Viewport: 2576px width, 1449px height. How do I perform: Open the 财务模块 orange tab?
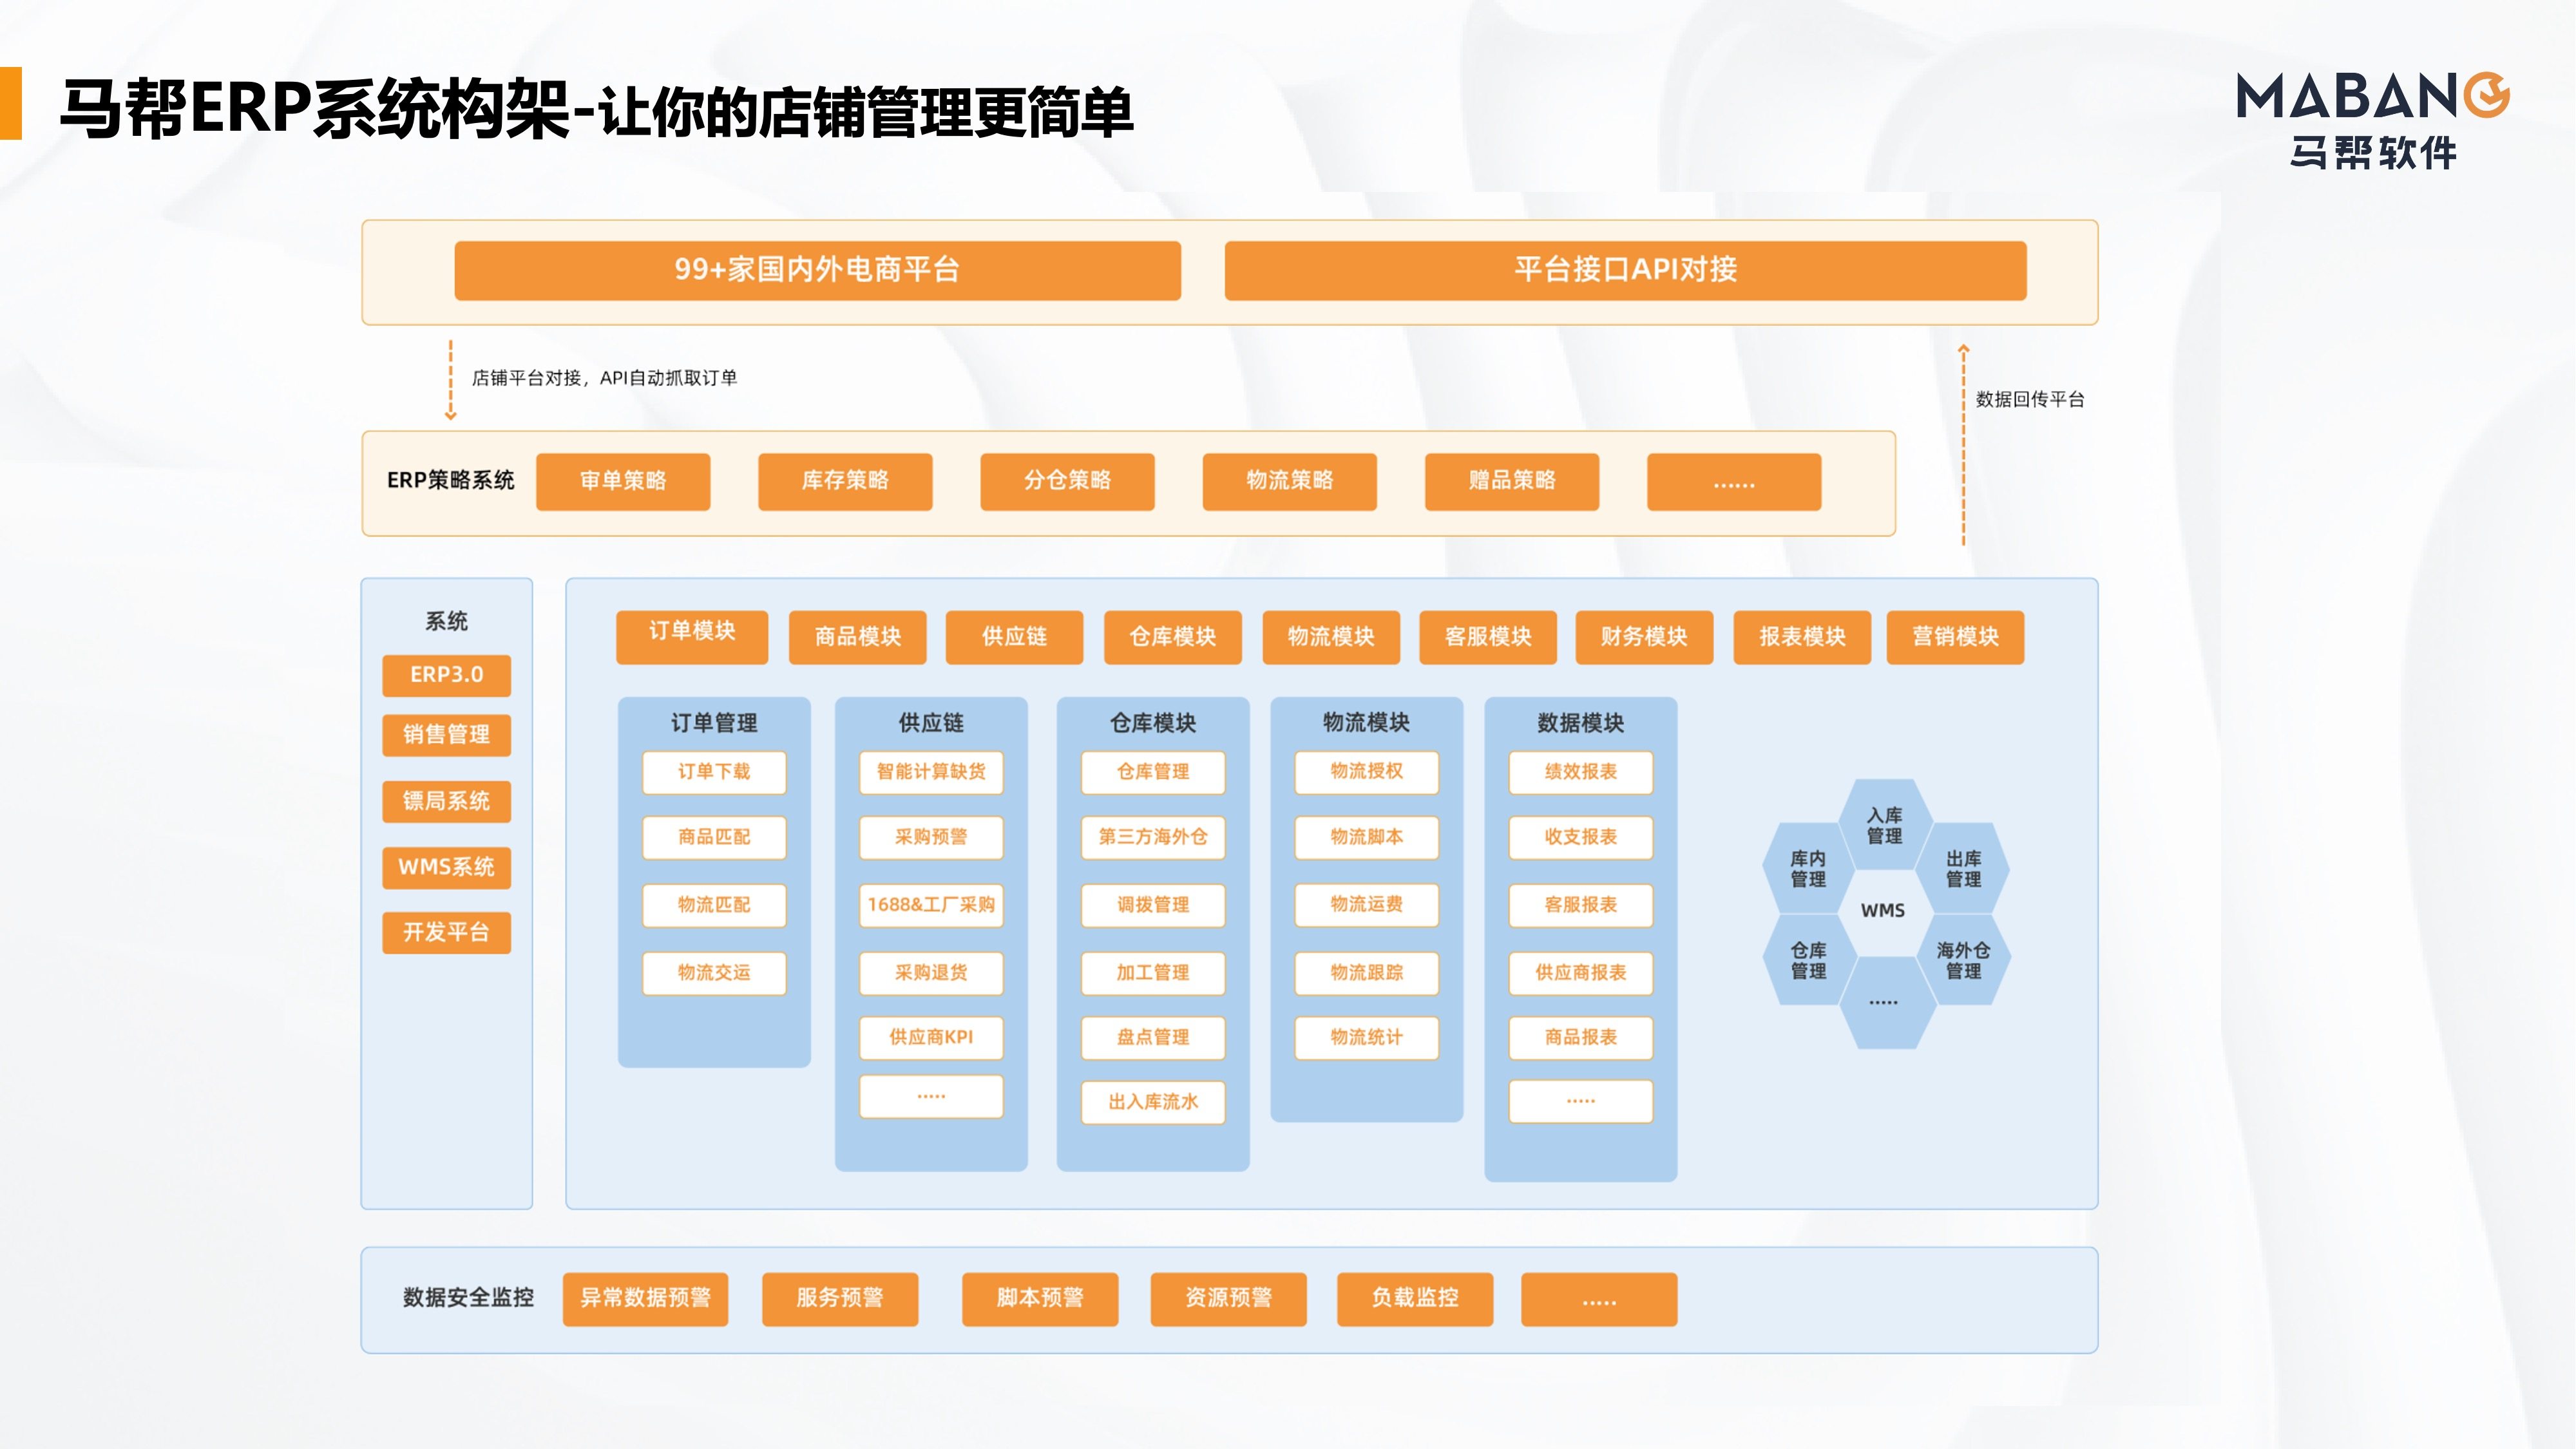click(x=1644, y=637)
